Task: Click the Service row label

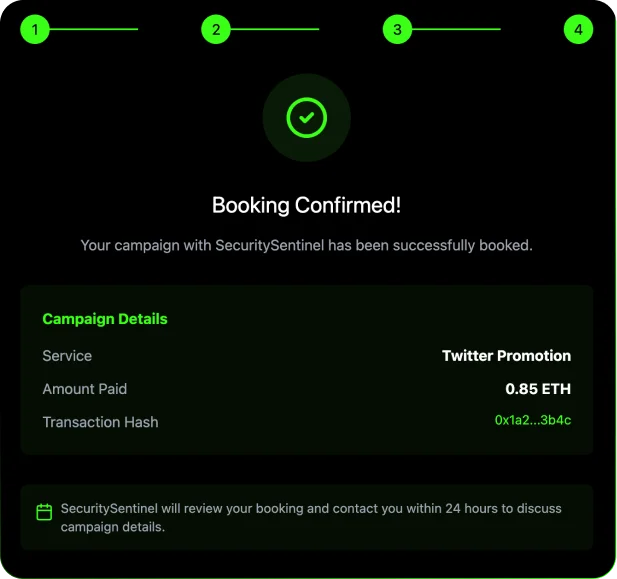Action: (67, 356)
